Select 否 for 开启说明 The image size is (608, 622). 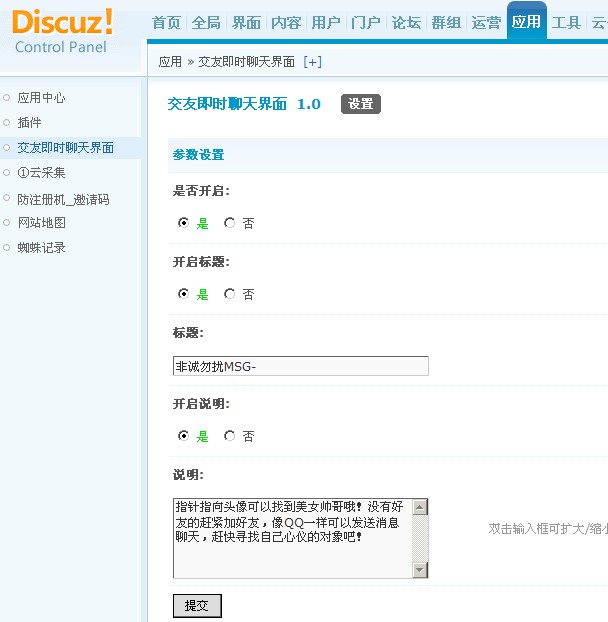click(230, 436)
